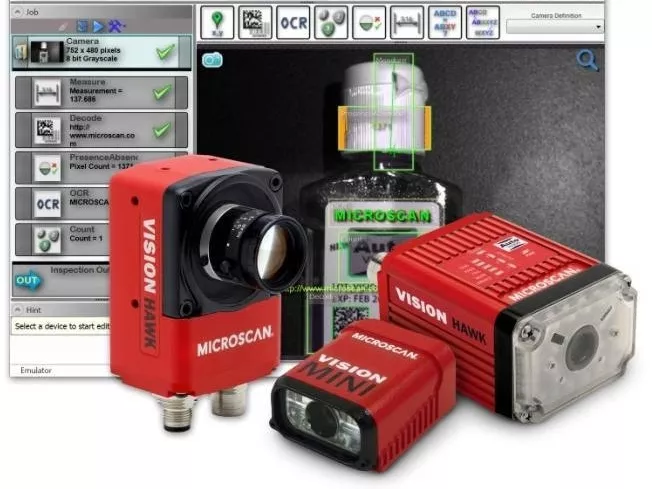Click the eraser icon in Job bar
The image size is (652, 489).
pos(63,27)
